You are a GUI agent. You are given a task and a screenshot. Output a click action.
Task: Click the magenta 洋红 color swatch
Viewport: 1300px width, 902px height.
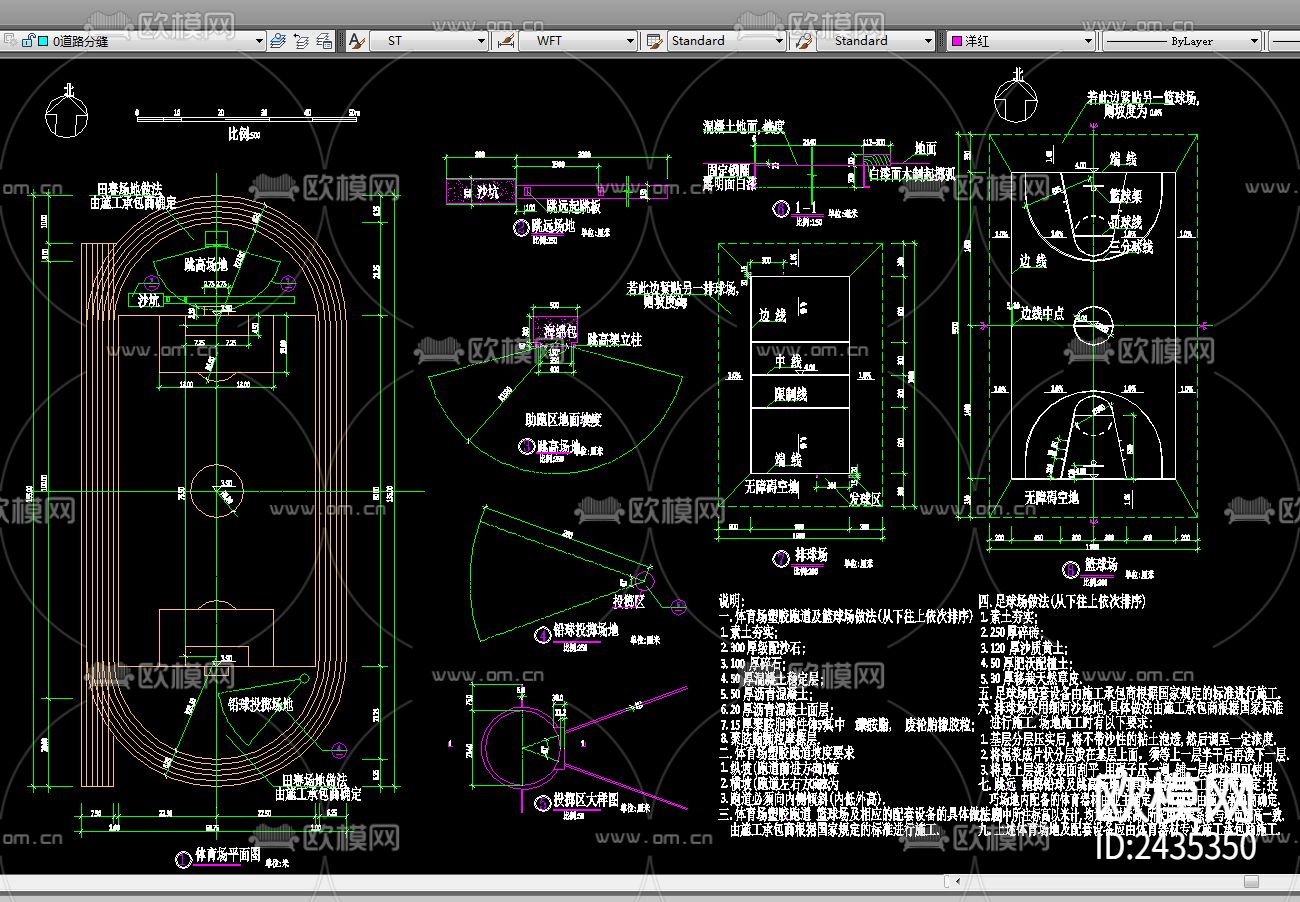pyautogui.click(x=957, y=41)
